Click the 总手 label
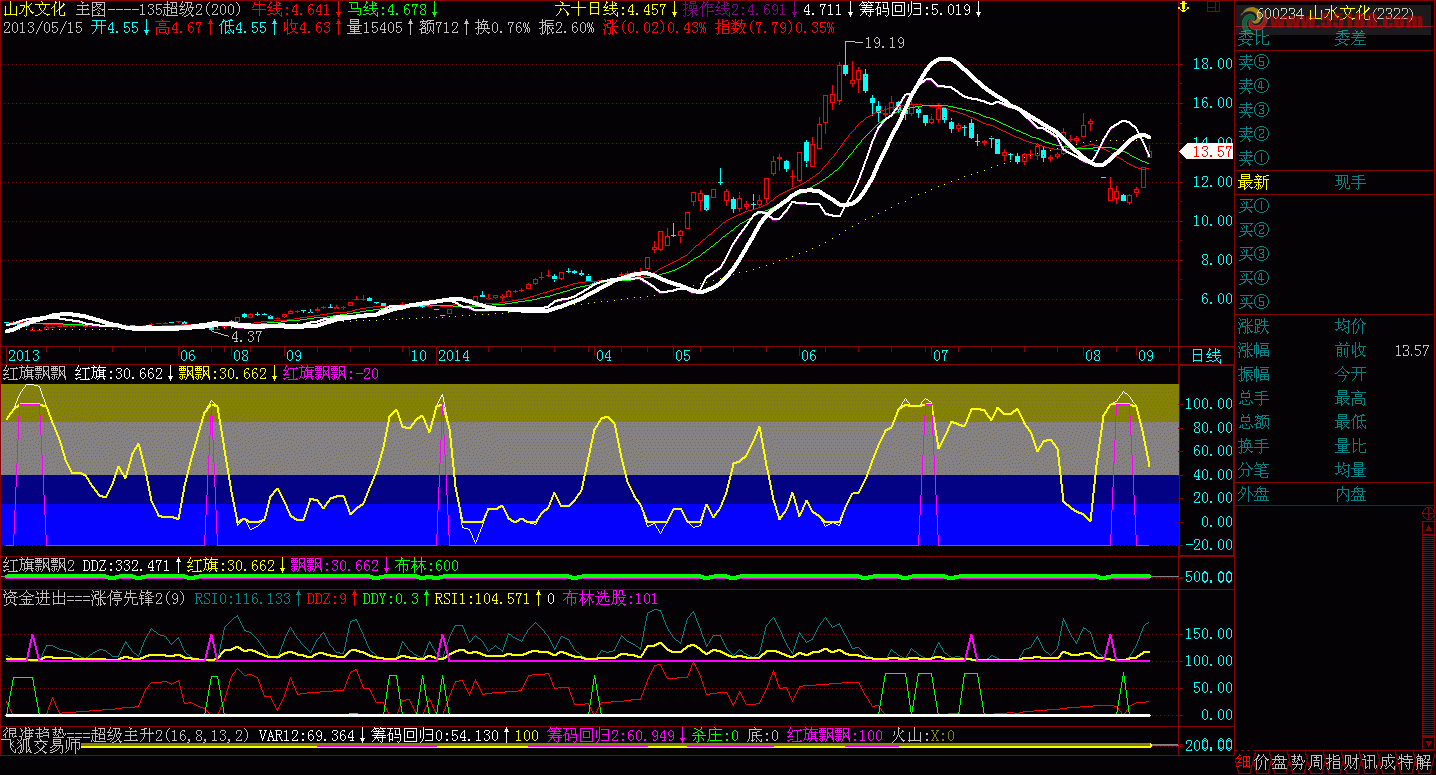The image size is (1436, 775). point(1254,398)
